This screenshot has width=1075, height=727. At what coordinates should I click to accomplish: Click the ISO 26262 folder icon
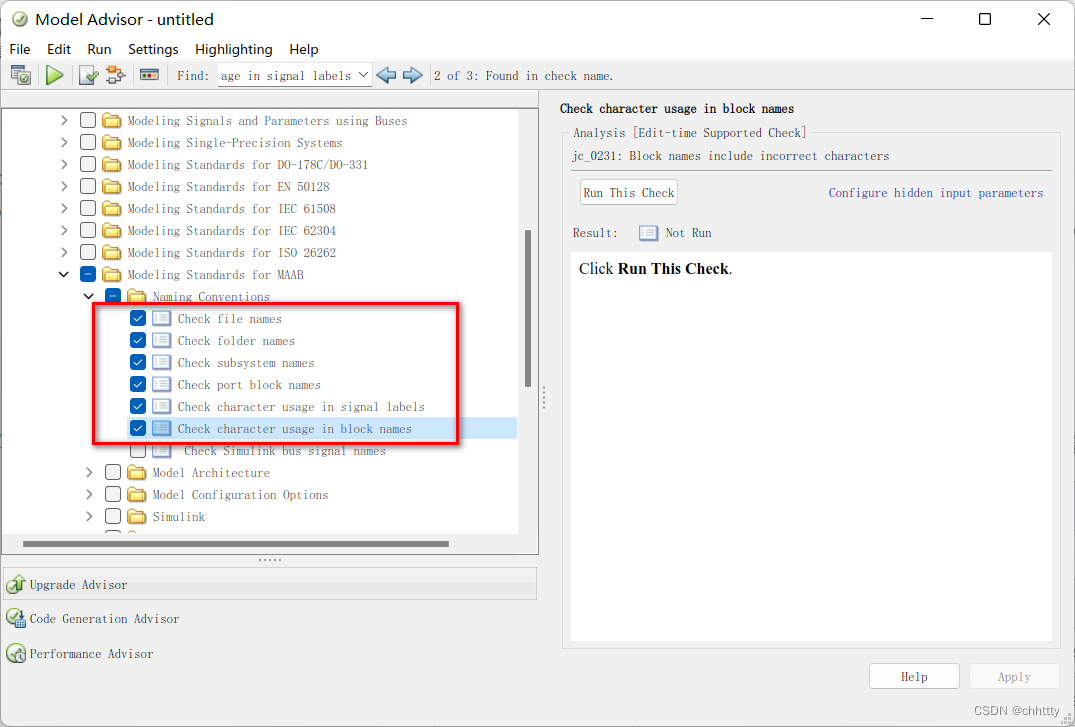point(111,252)
